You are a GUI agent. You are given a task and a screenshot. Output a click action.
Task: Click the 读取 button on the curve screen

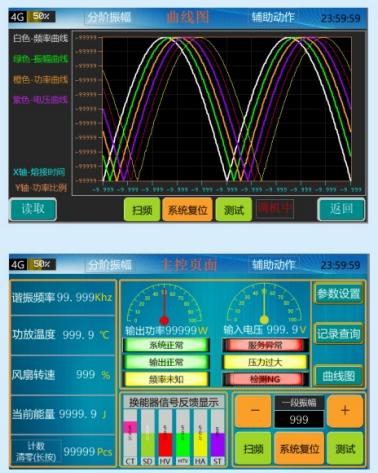click(x=33, y=209)
